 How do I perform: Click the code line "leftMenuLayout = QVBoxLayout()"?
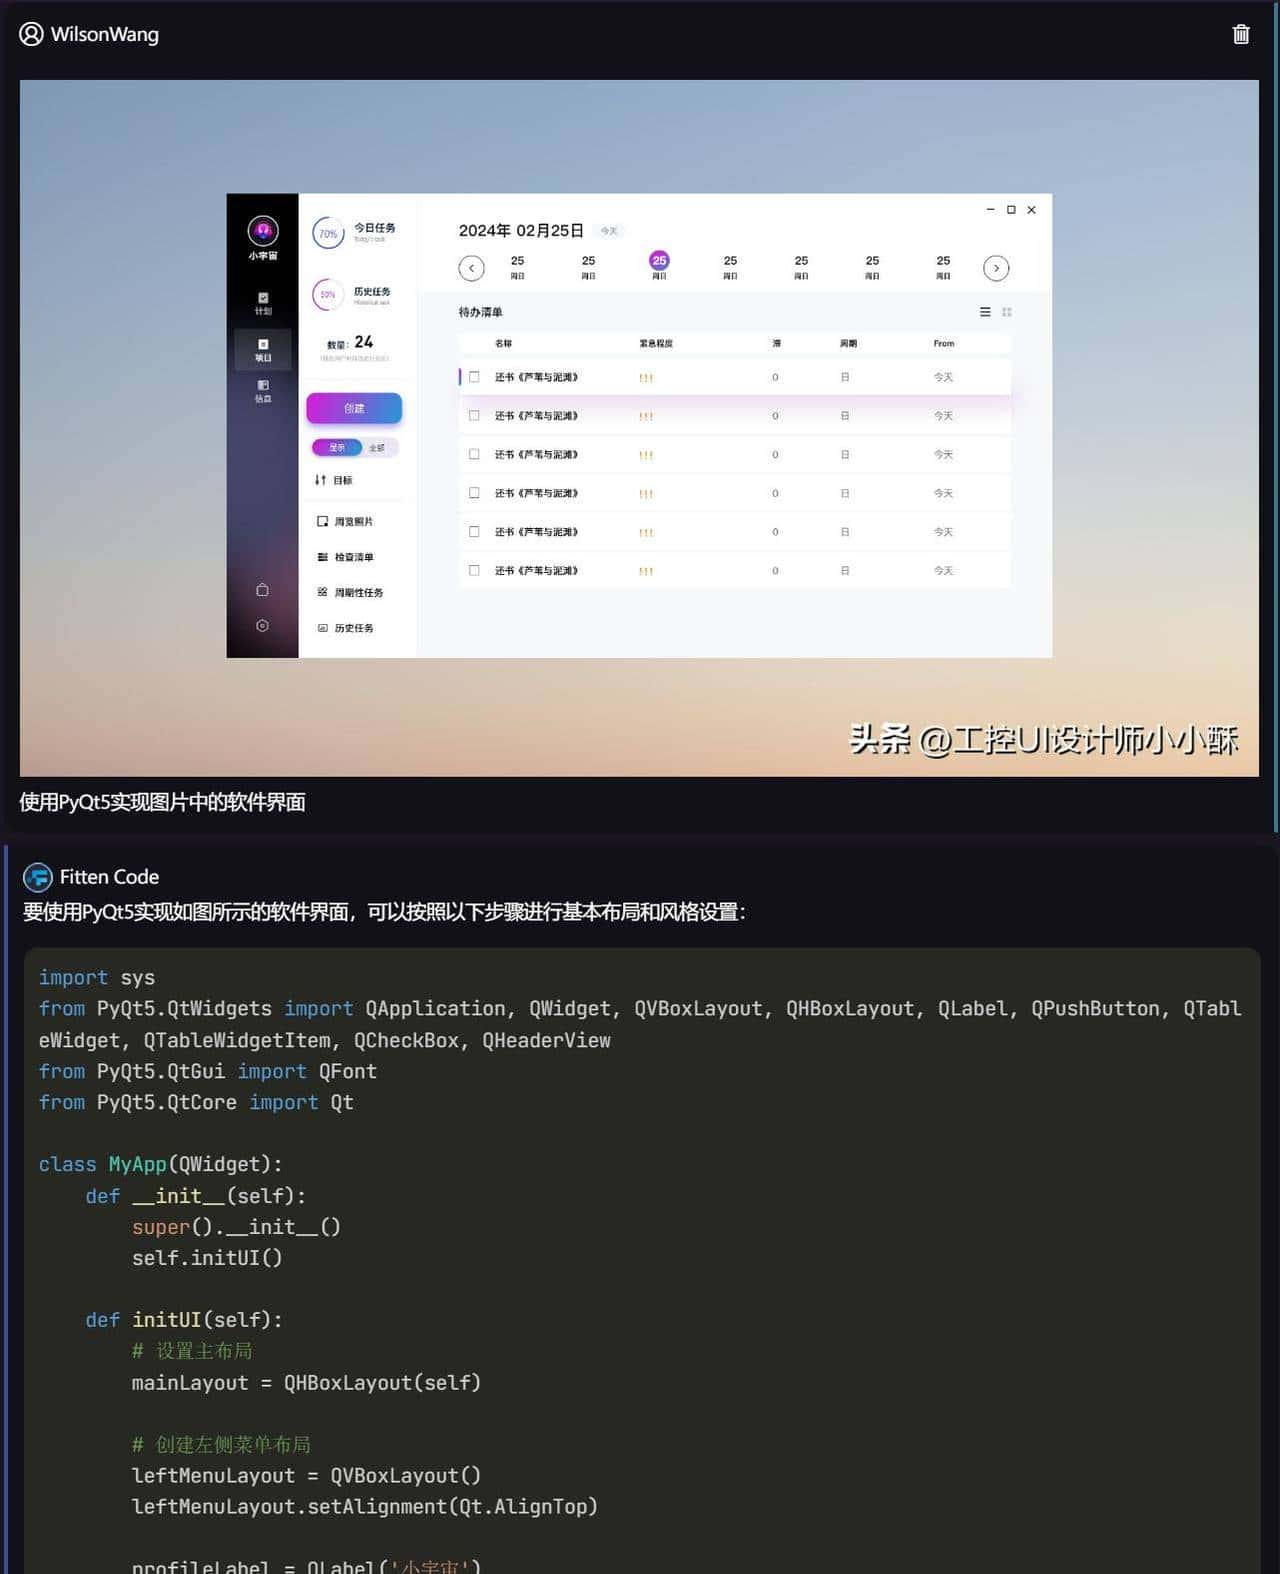coord(307,1476)
